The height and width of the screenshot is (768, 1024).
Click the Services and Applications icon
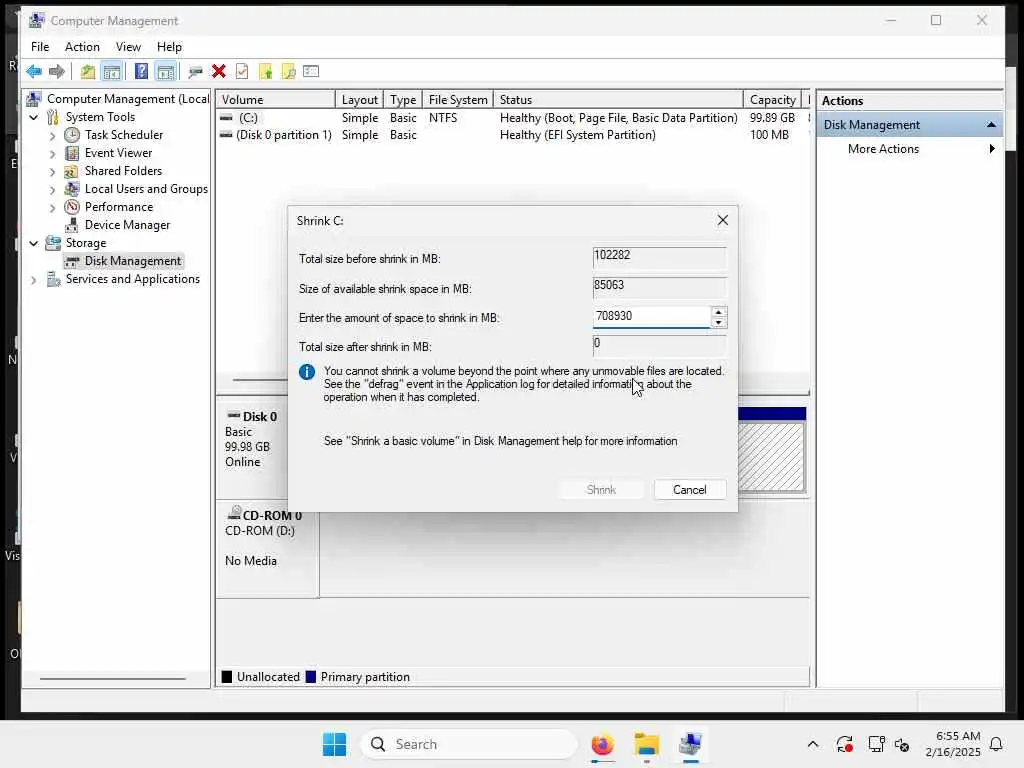coord(53,280)
